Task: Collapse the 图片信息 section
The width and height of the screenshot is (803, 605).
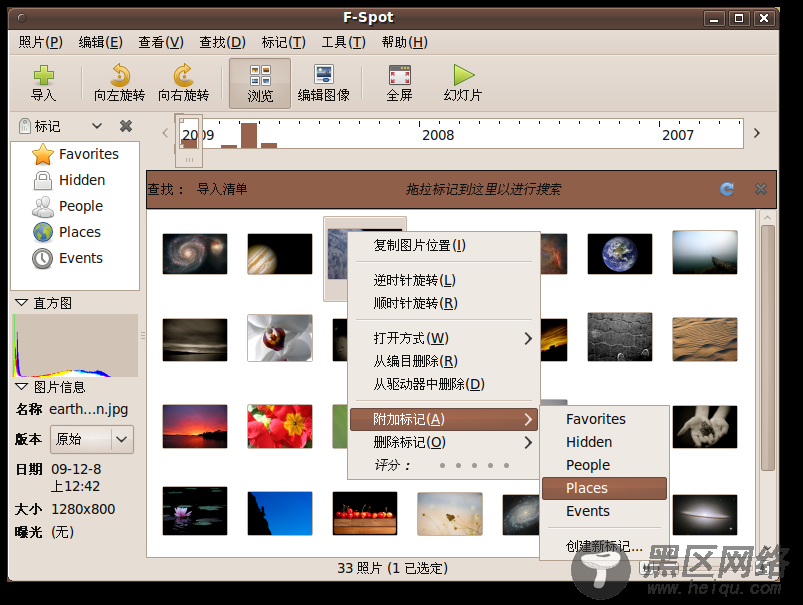Action: [21, 386]
